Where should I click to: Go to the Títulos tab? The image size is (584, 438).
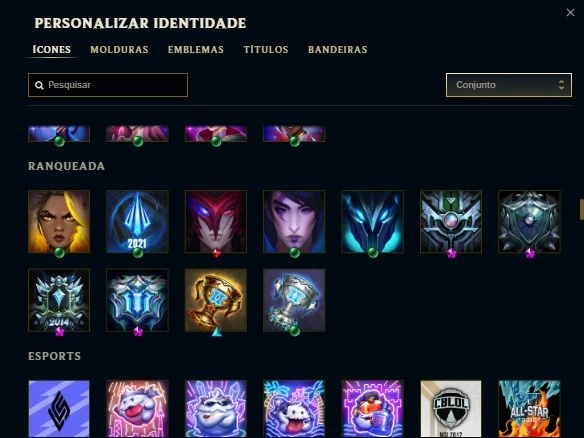(x=266, y=50)
